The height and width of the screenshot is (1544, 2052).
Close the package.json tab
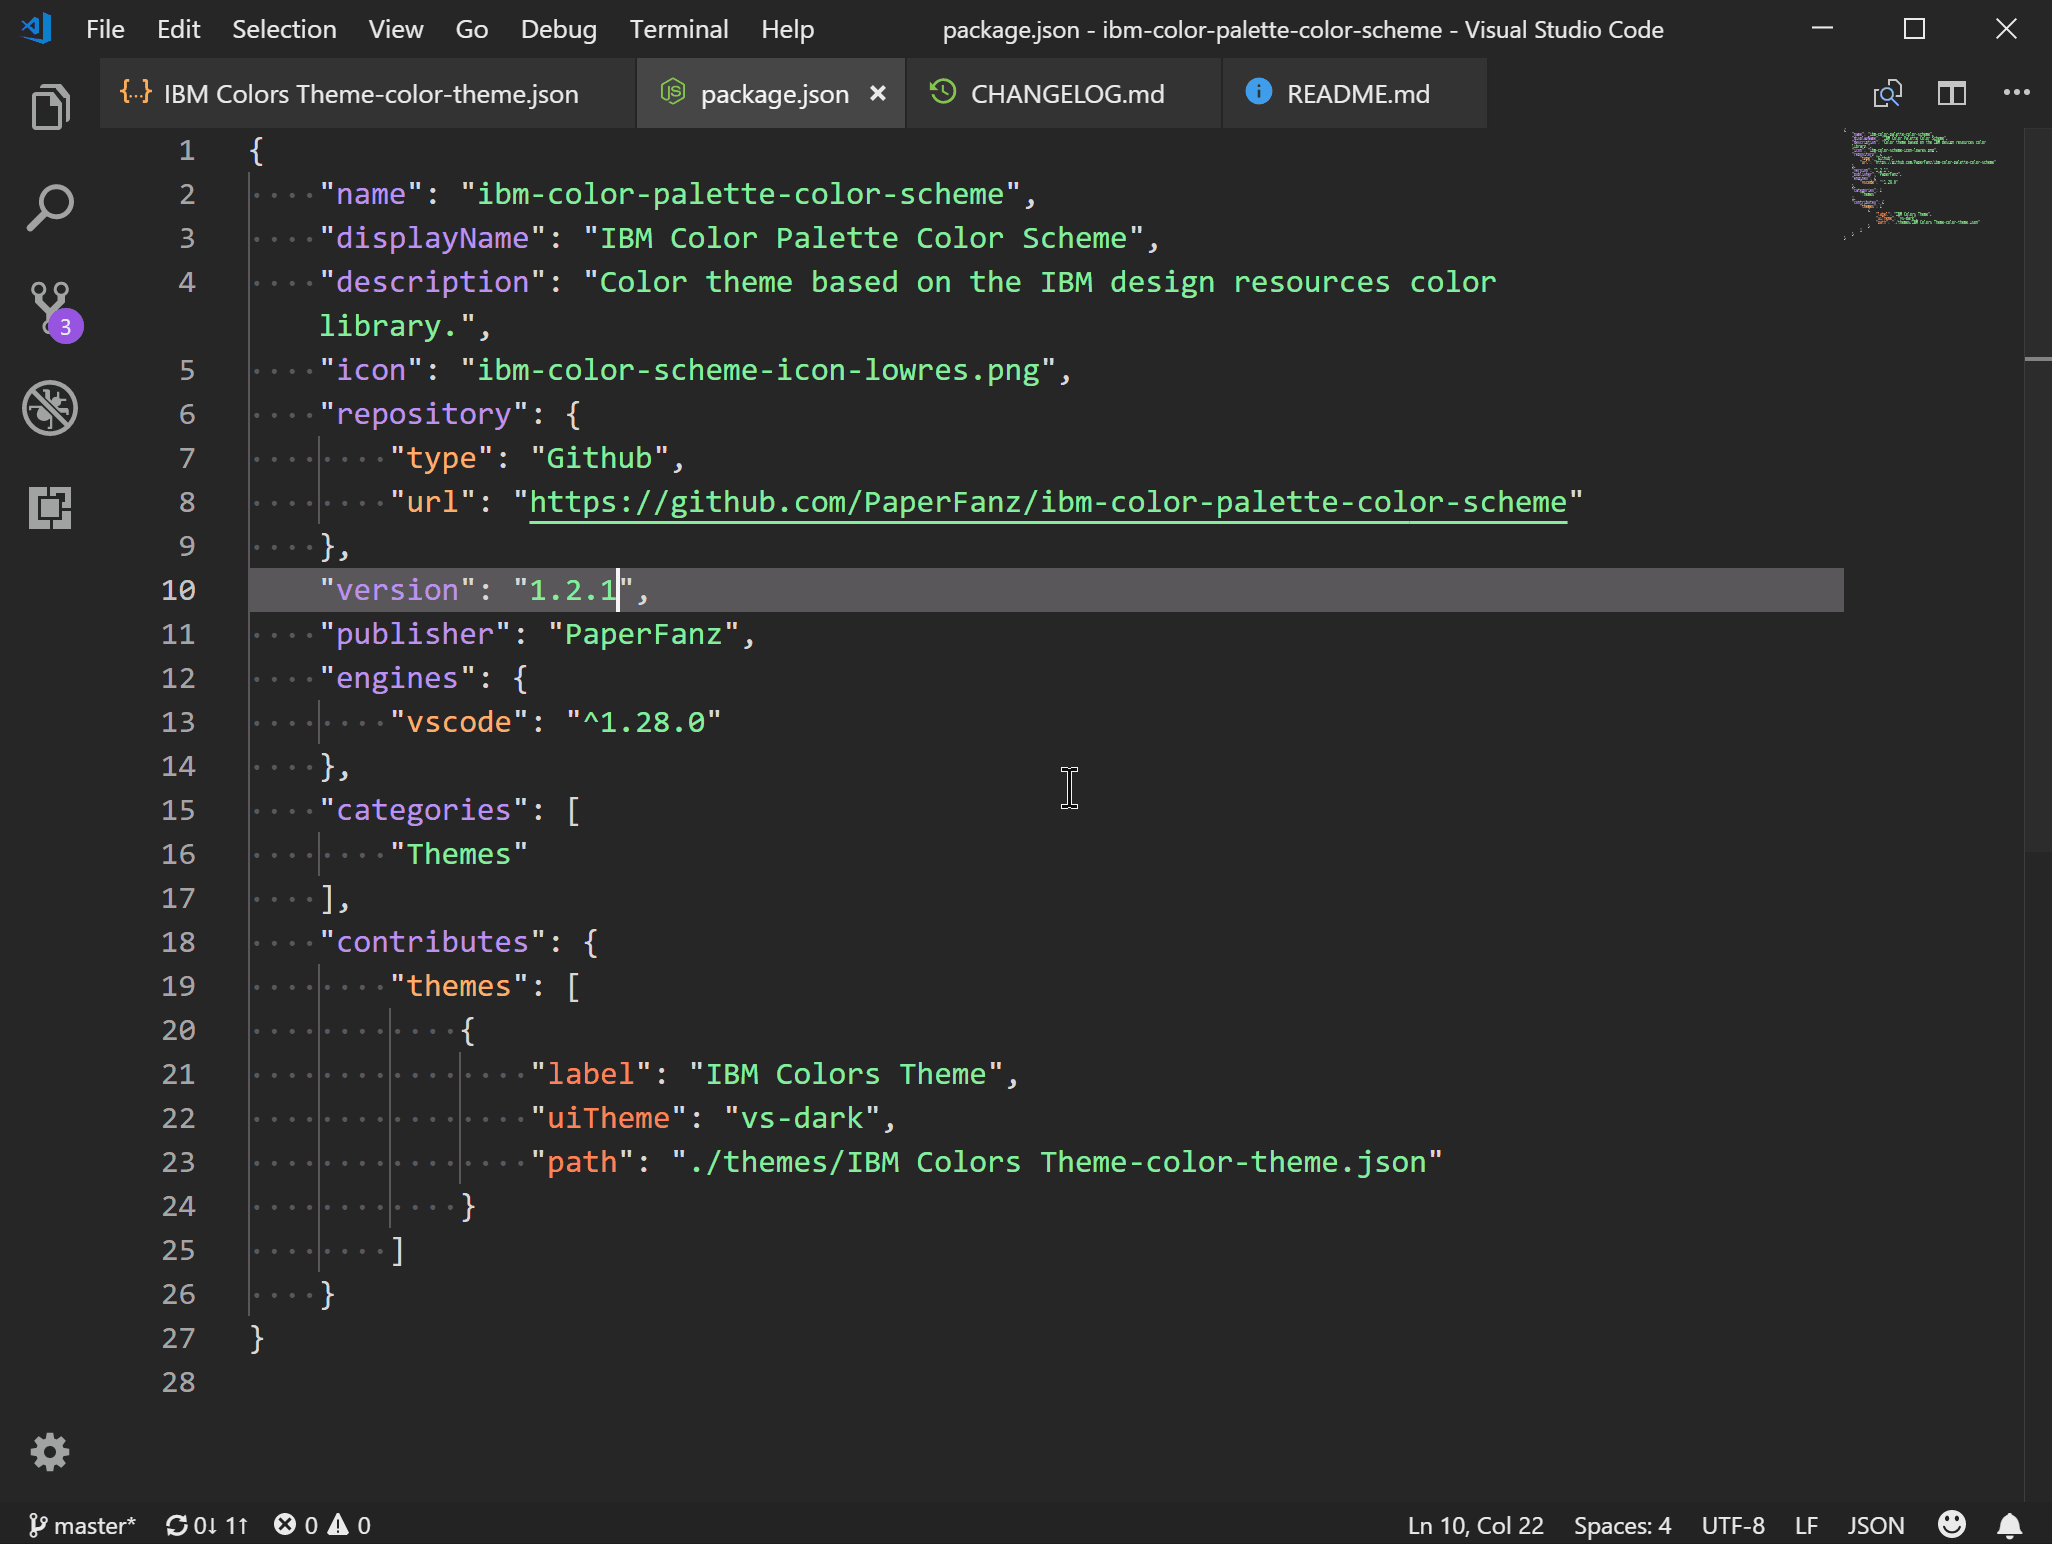(x=878, y=94)
